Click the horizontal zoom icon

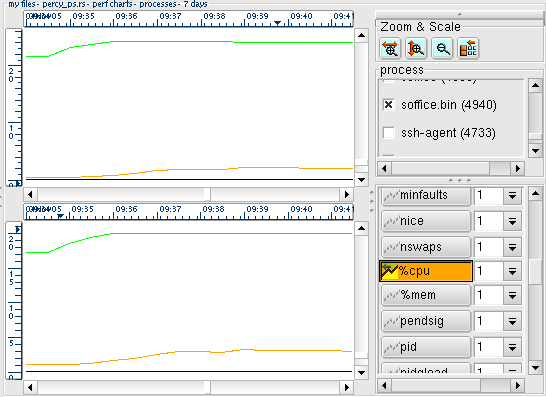(390, 48)
